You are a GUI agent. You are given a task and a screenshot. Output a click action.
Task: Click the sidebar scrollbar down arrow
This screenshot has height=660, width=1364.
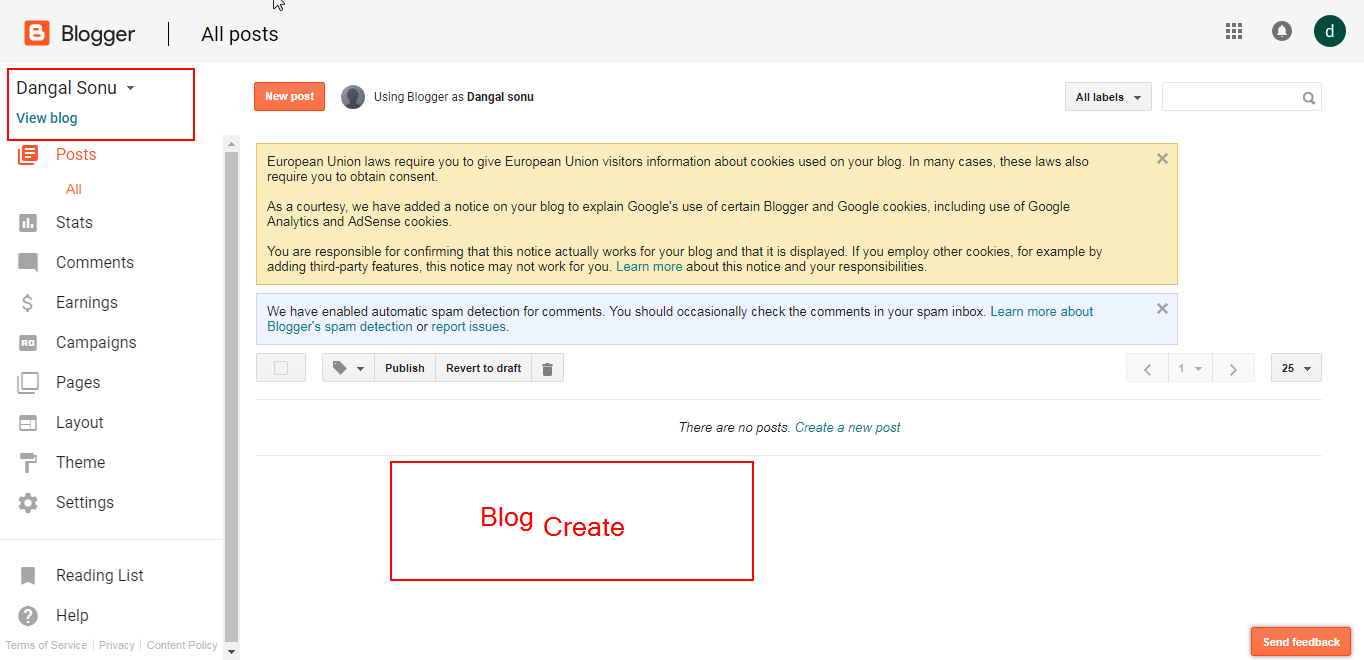pos(232,652)
